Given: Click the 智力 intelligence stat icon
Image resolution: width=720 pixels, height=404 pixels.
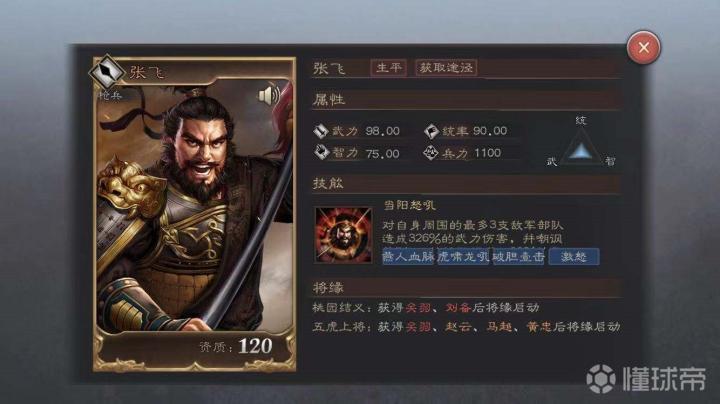Looking at the screenshot, I should tap(321, 152).
